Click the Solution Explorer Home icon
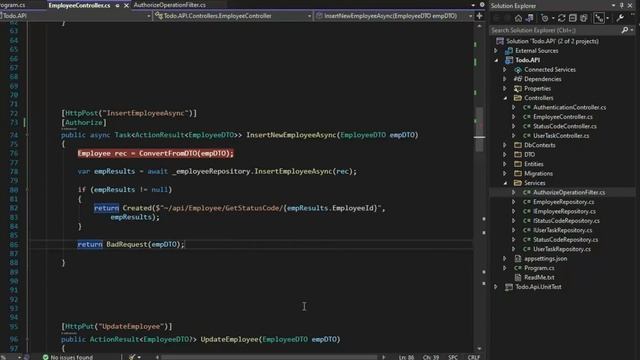Screen dimensions: 640x360 pyautogui.click(x=518, y=18)
